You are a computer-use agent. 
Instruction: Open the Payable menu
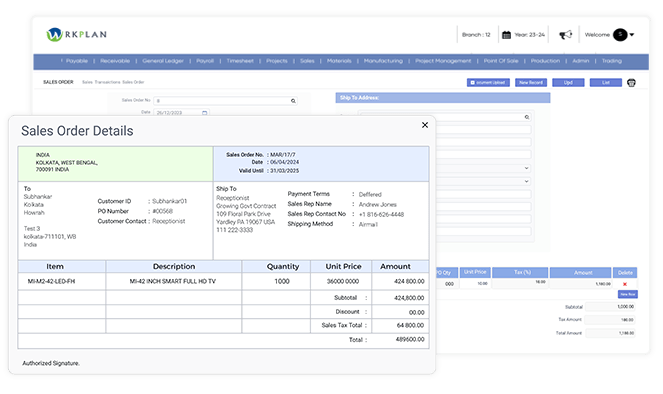point(77,61)
